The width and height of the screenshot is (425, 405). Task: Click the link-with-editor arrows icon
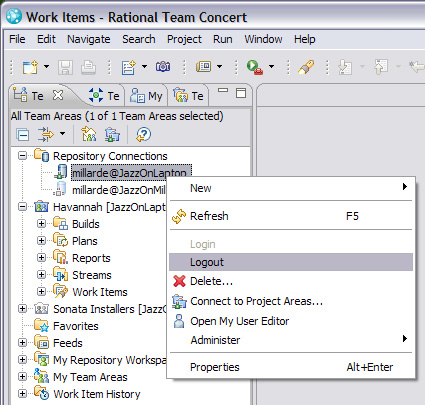46,134
